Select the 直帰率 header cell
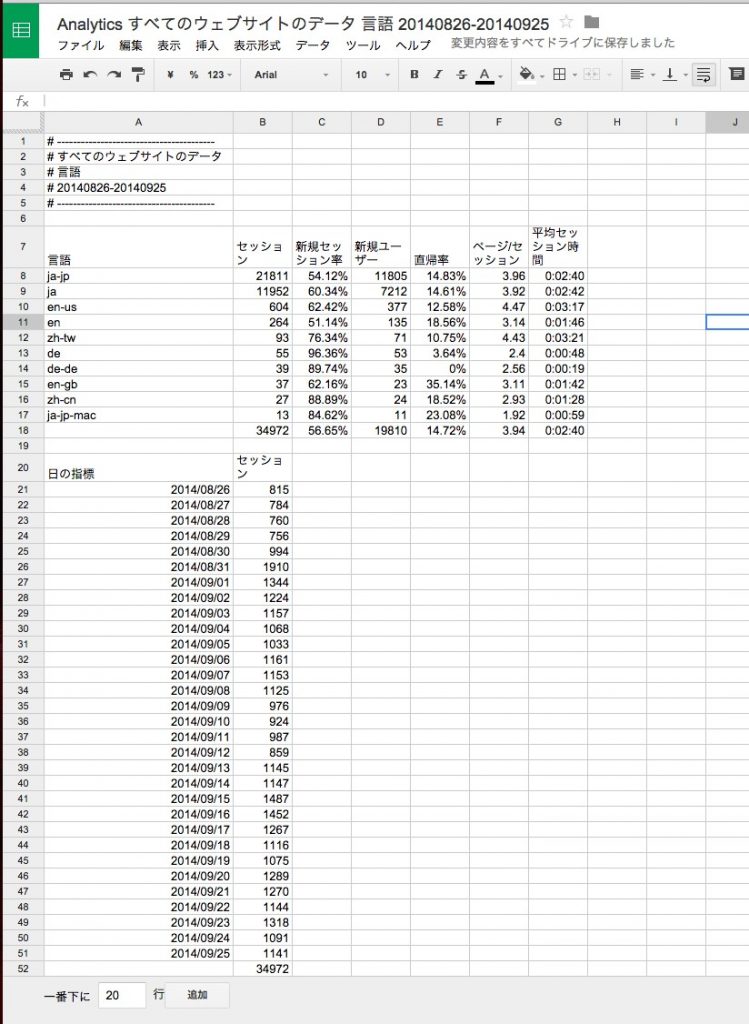The width and height of the screenshot is (749, 1024). click(439, 246)
